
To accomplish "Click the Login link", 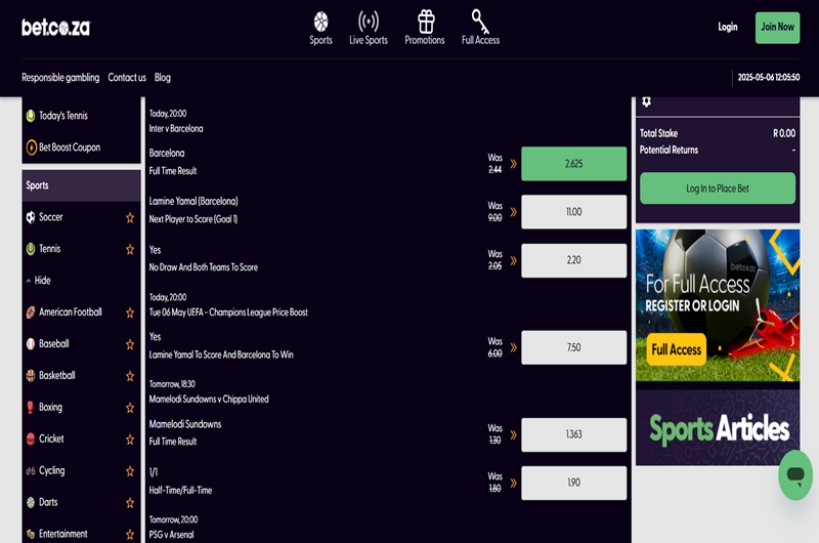I will point(727,27).
